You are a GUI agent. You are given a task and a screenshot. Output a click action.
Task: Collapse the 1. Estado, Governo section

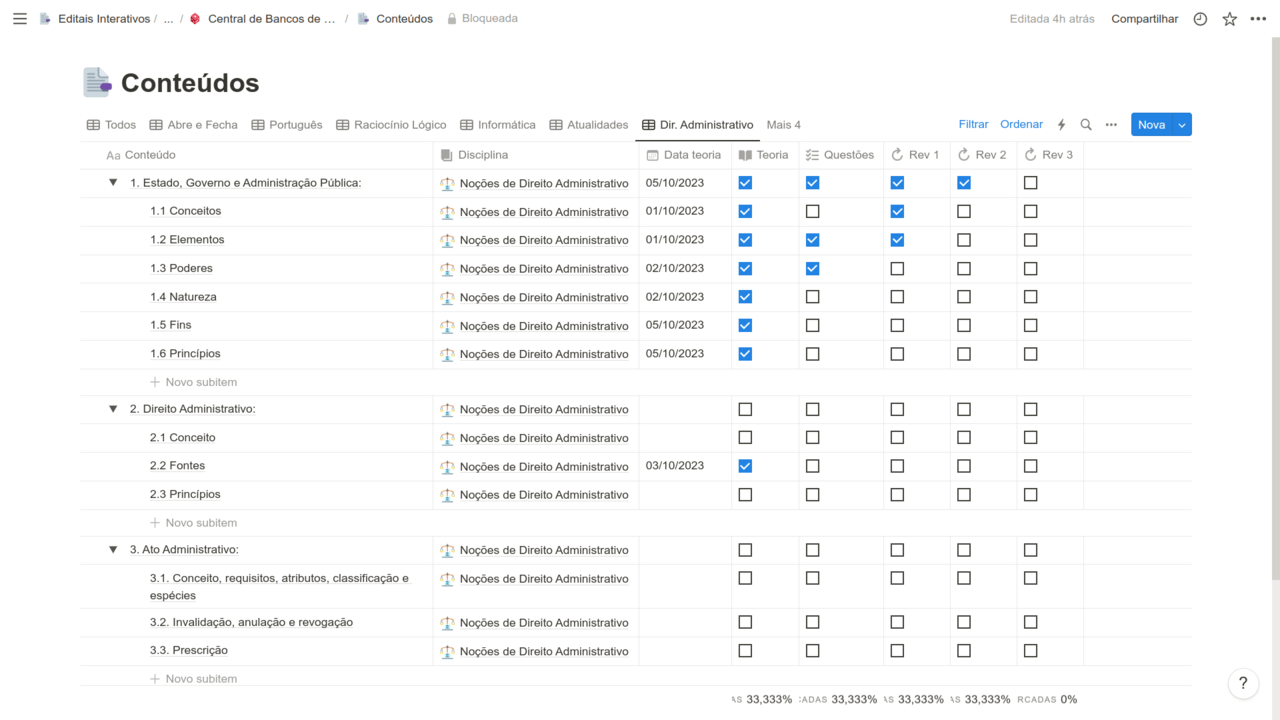[113, 183]
